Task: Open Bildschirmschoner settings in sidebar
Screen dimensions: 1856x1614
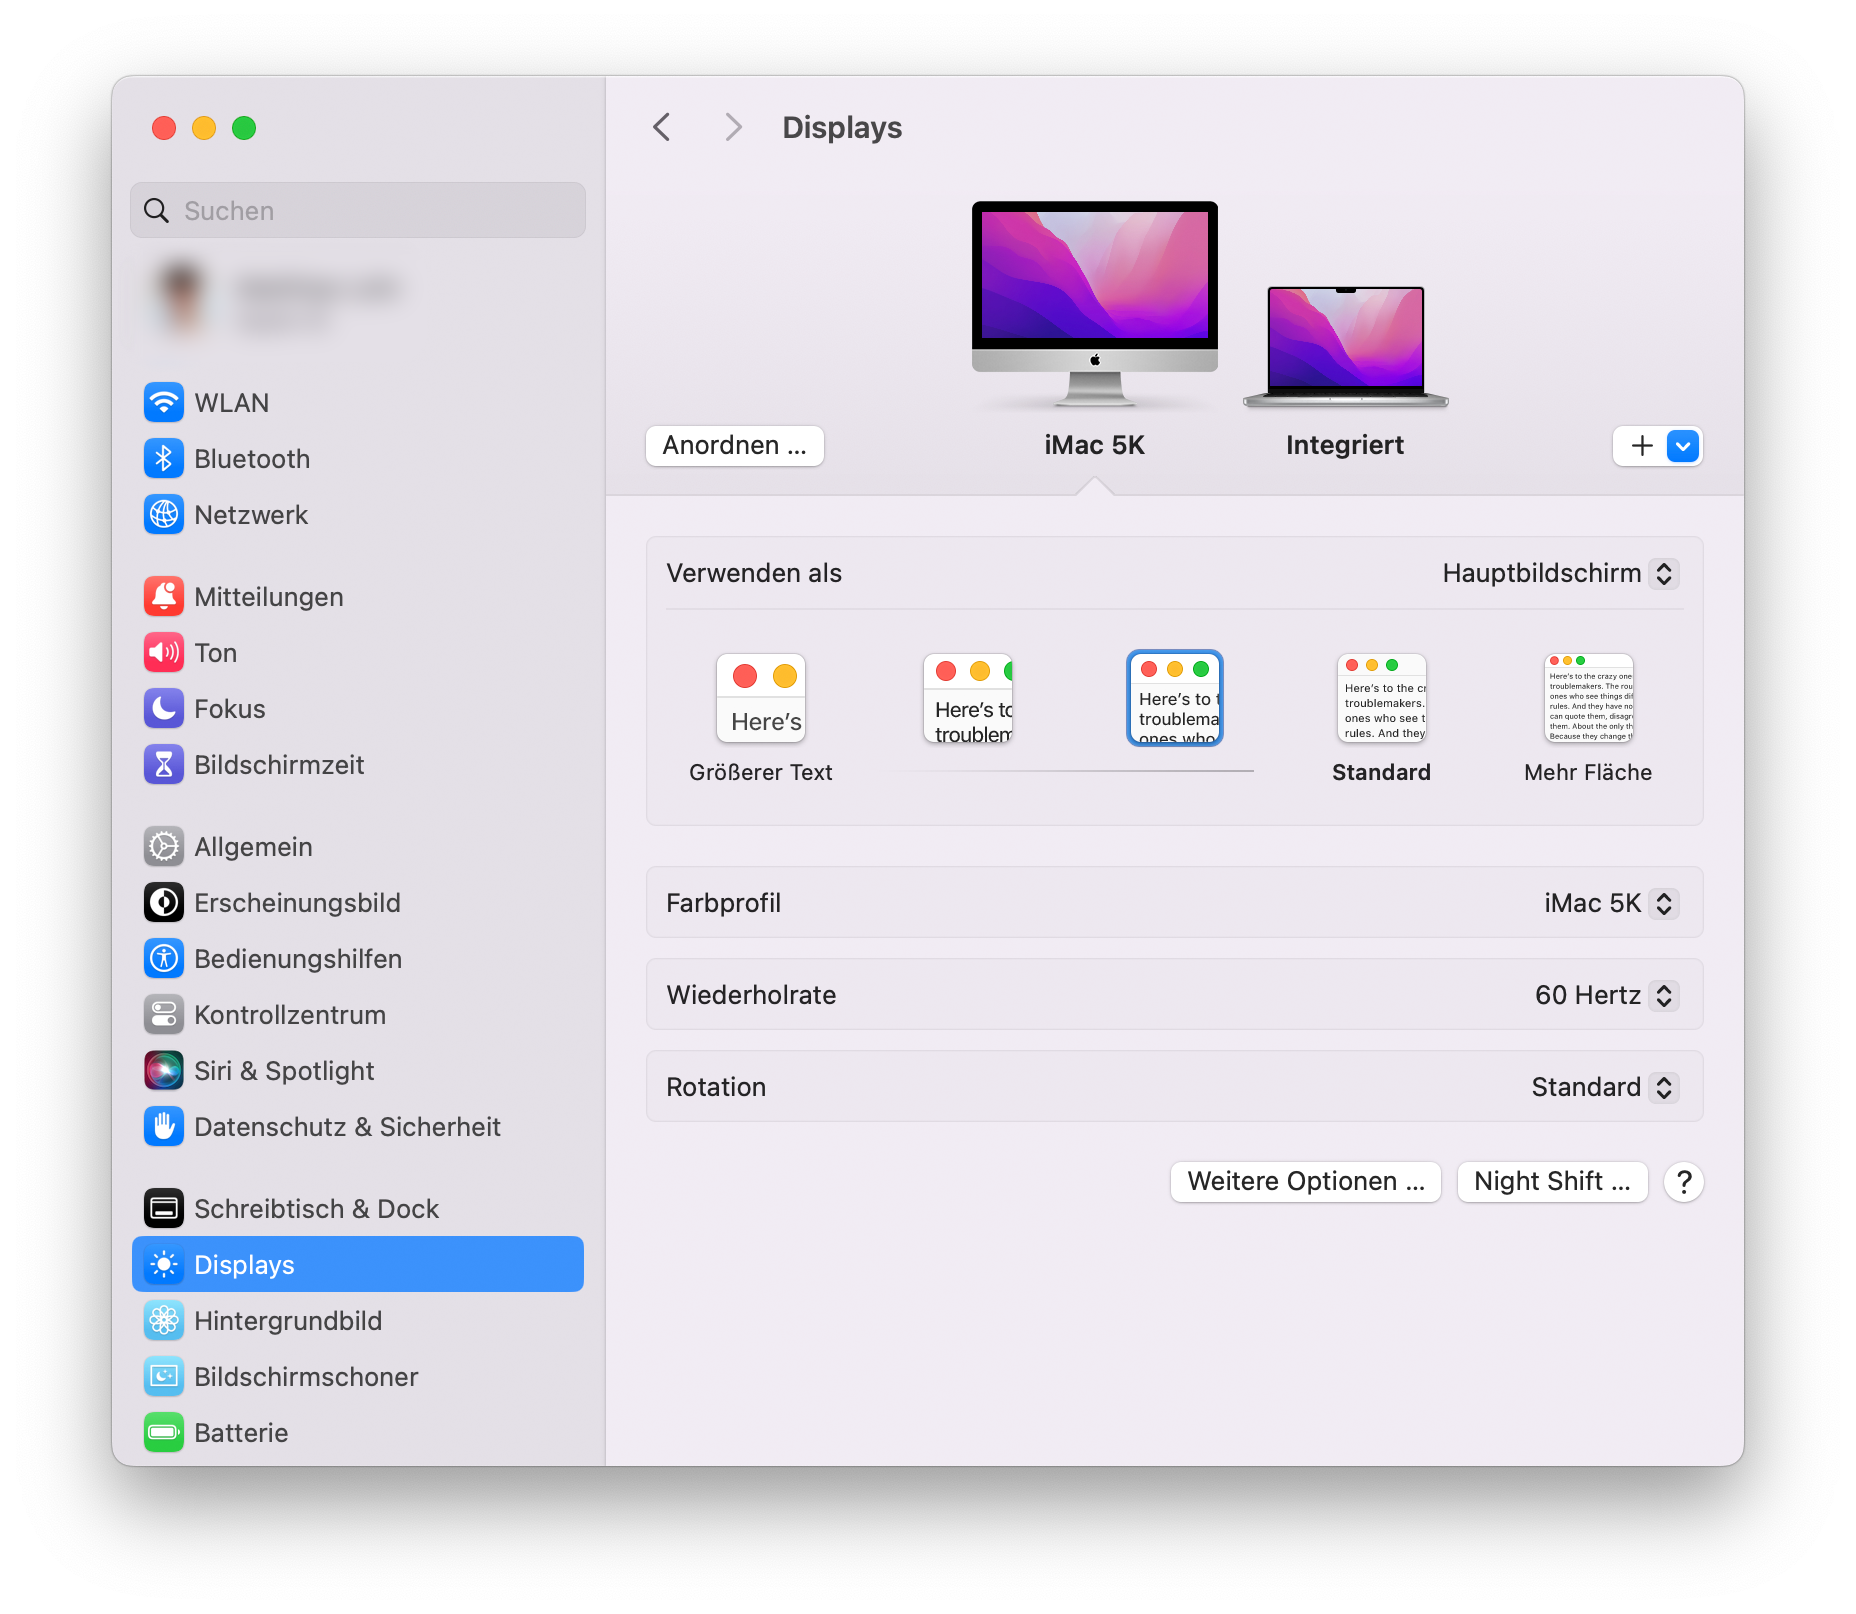Action: [x=357, y=1377]
